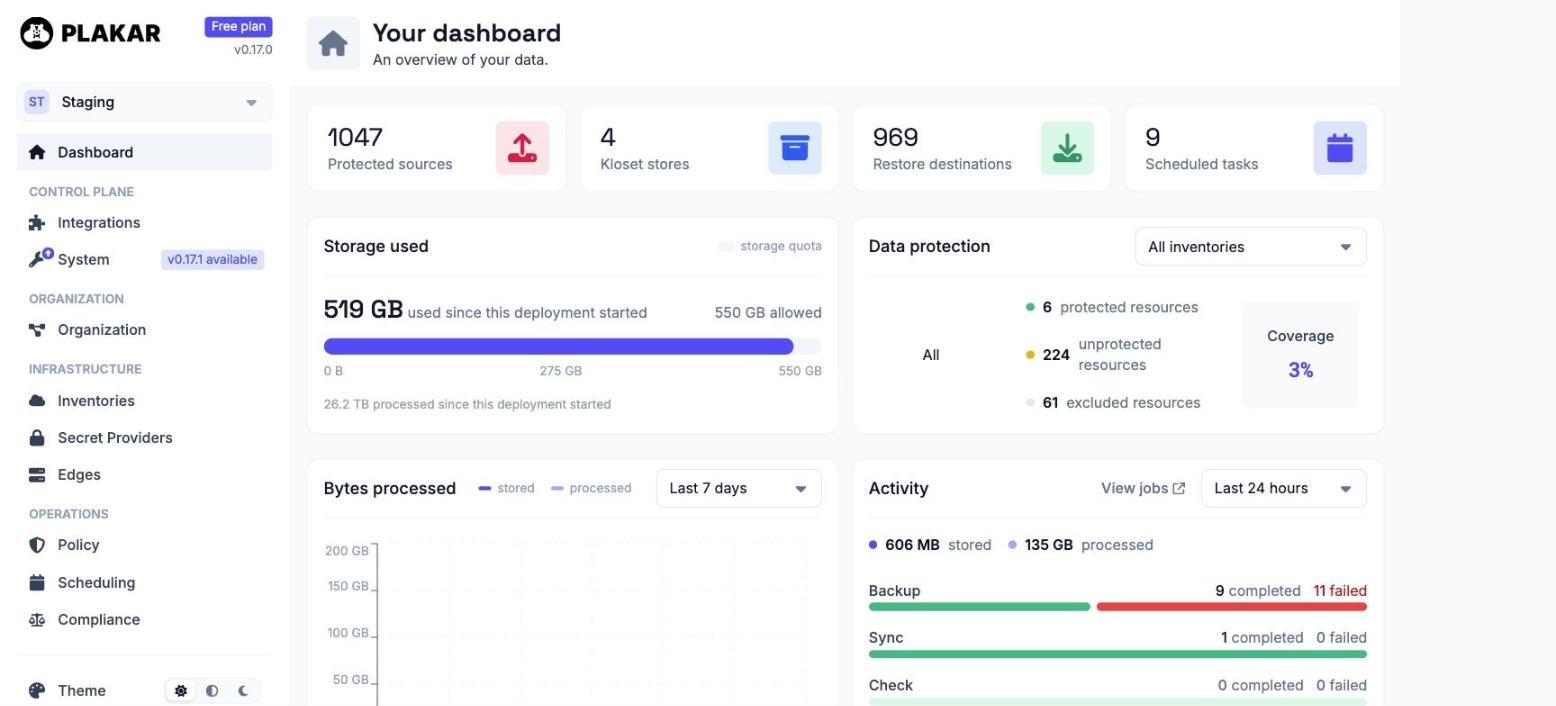Click the 519 GB used value

[x=363, y=310]
